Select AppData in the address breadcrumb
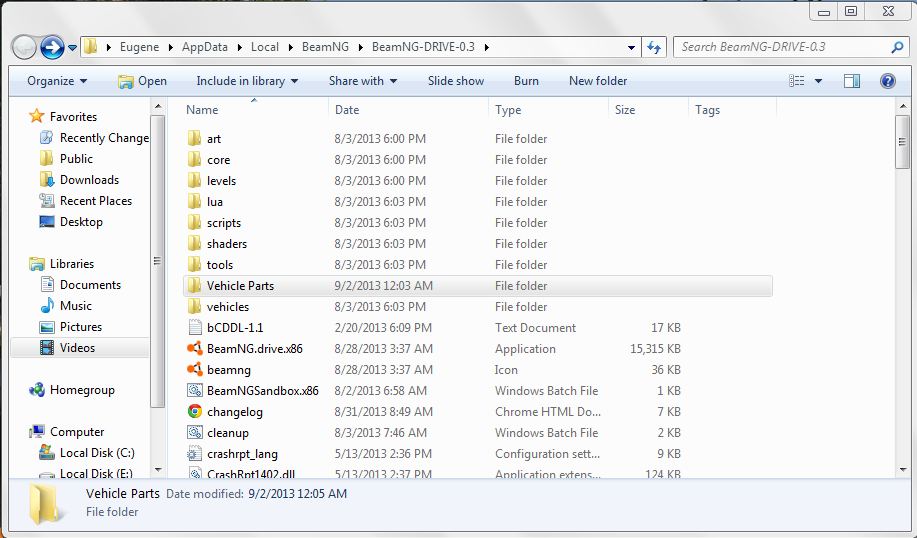 tap(205, 47)
